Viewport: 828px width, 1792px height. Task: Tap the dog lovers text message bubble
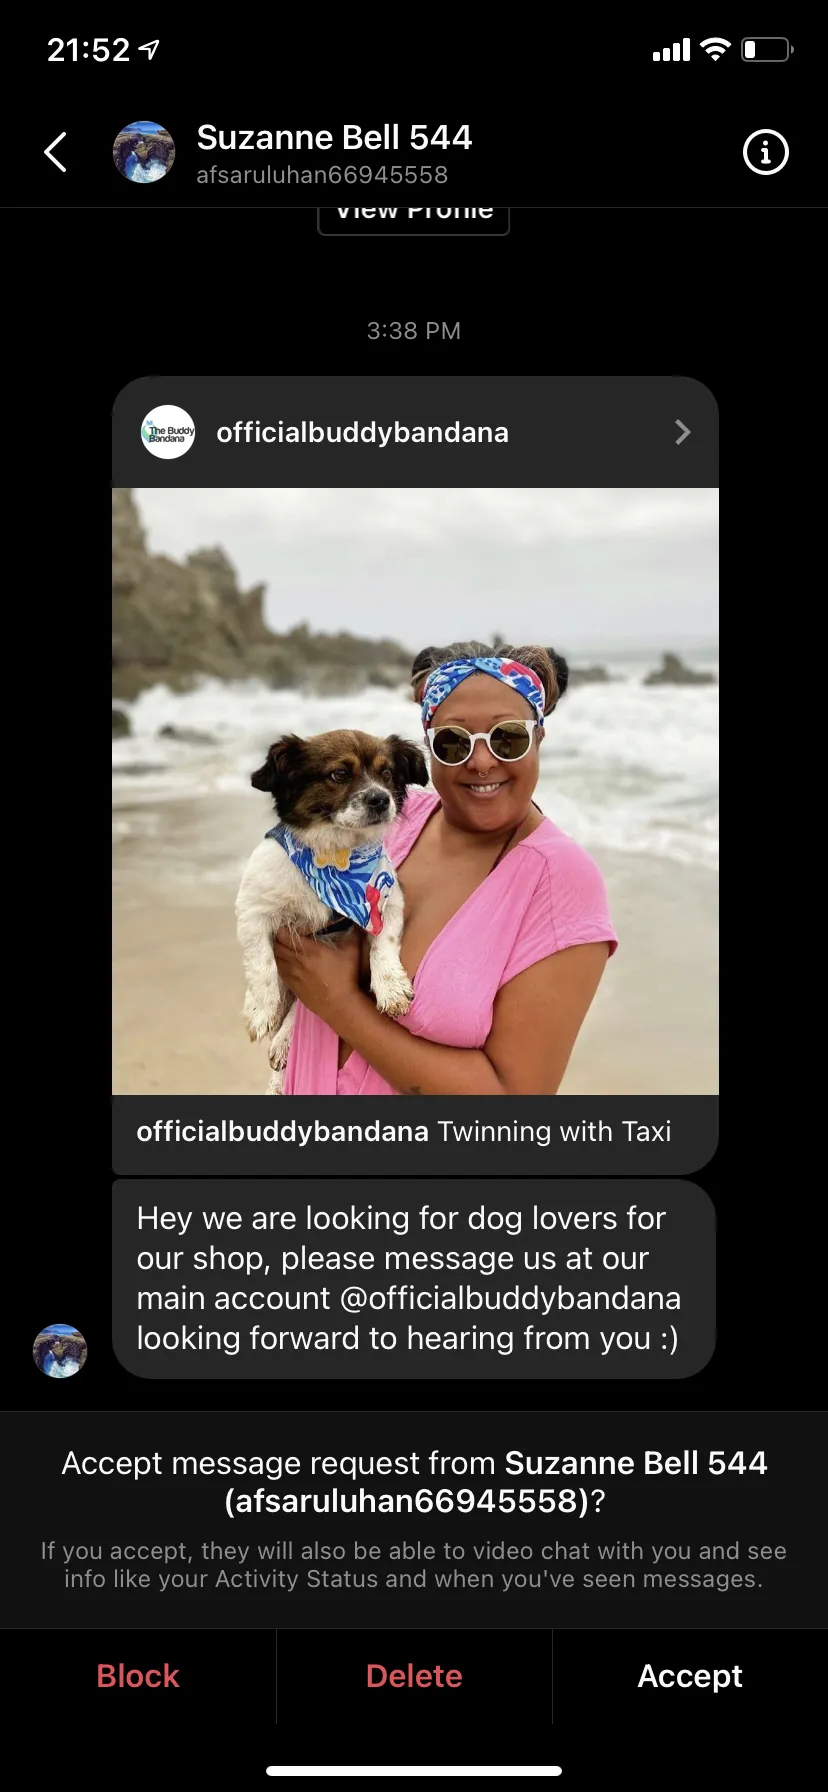tap(414, 1279)
